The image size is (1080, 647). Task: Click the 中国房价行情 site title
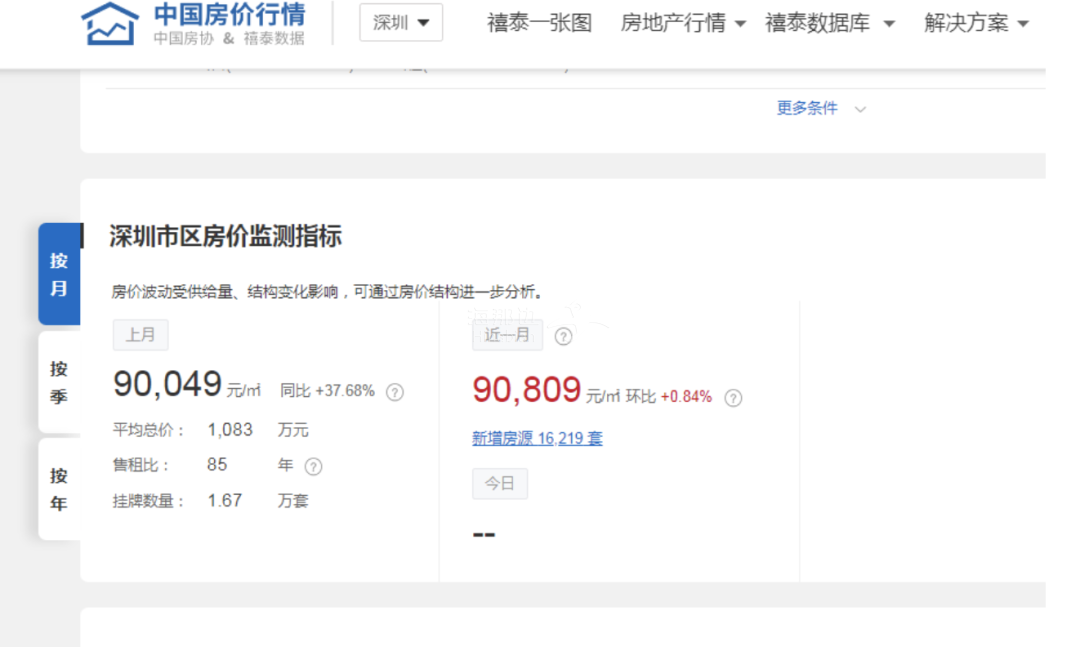(x=229, y=15)
